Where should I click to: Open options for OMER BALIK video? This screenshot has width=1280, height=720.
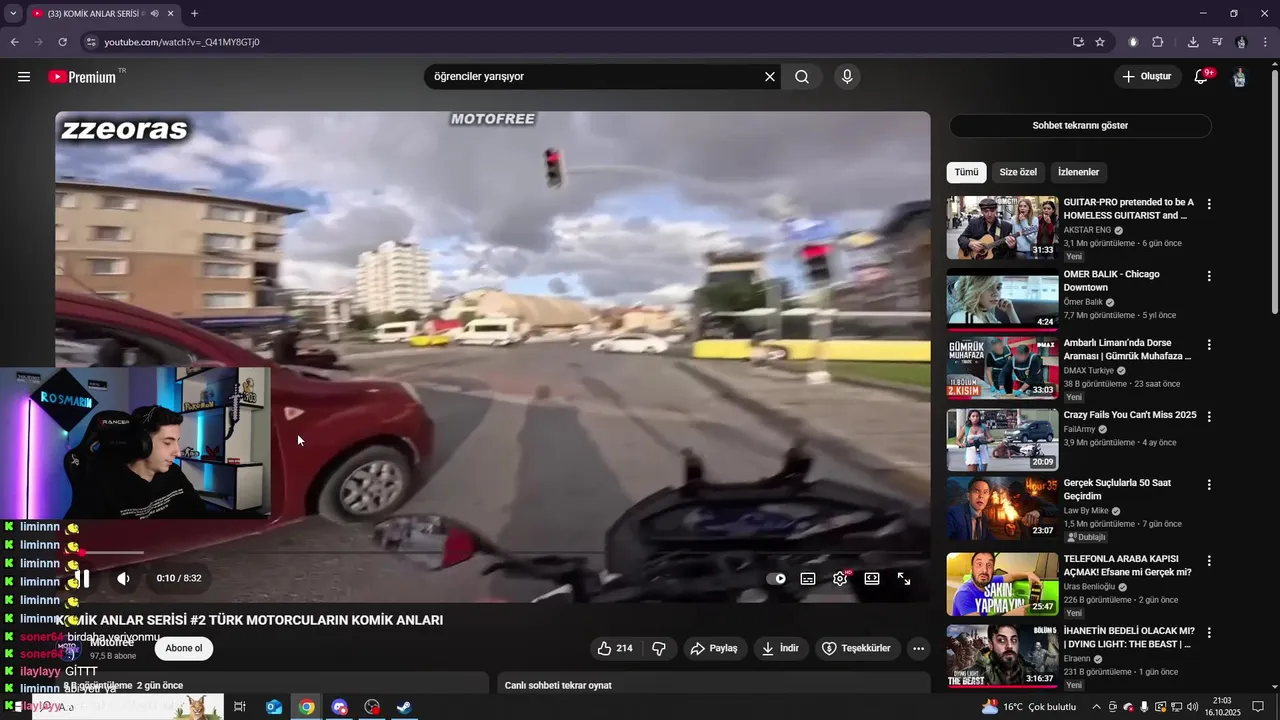pos(1209,276)
